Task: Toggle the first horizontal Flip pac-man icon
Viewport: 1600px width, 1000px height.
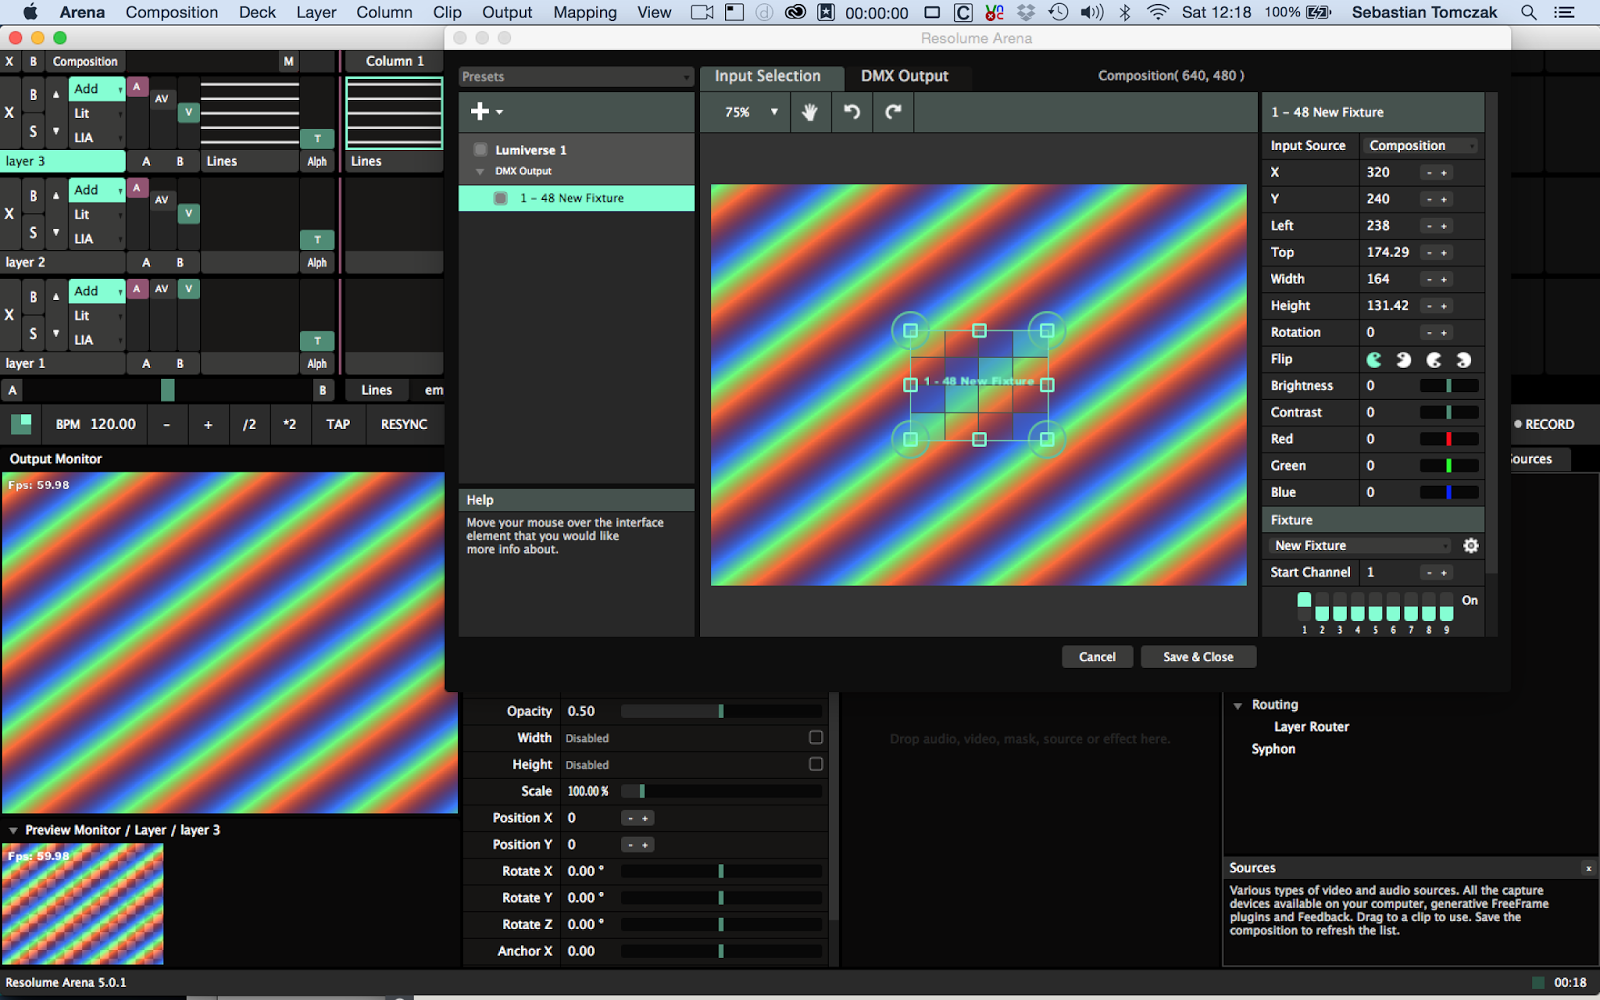Action: 1373,359
